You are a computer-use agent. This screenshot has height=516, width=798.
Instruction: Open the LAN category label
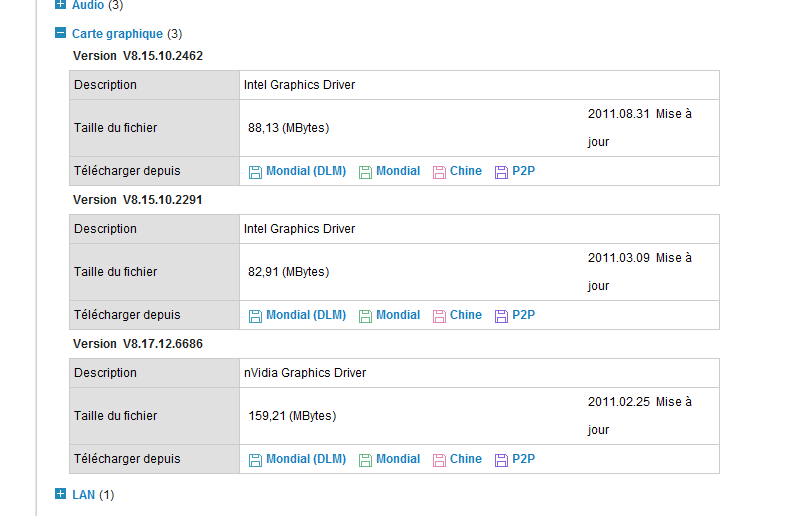click(x=83, y=495)
